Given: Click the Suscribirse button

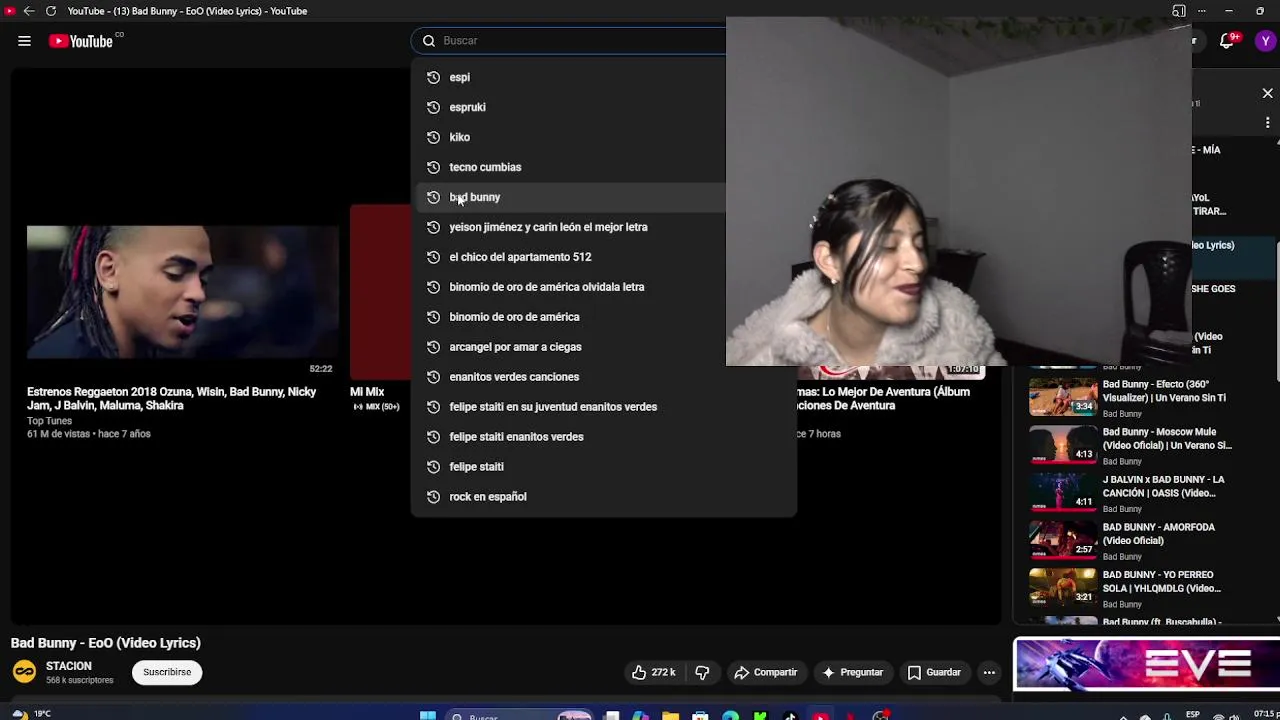Looking at the screenshot, I should coord(167,672).
